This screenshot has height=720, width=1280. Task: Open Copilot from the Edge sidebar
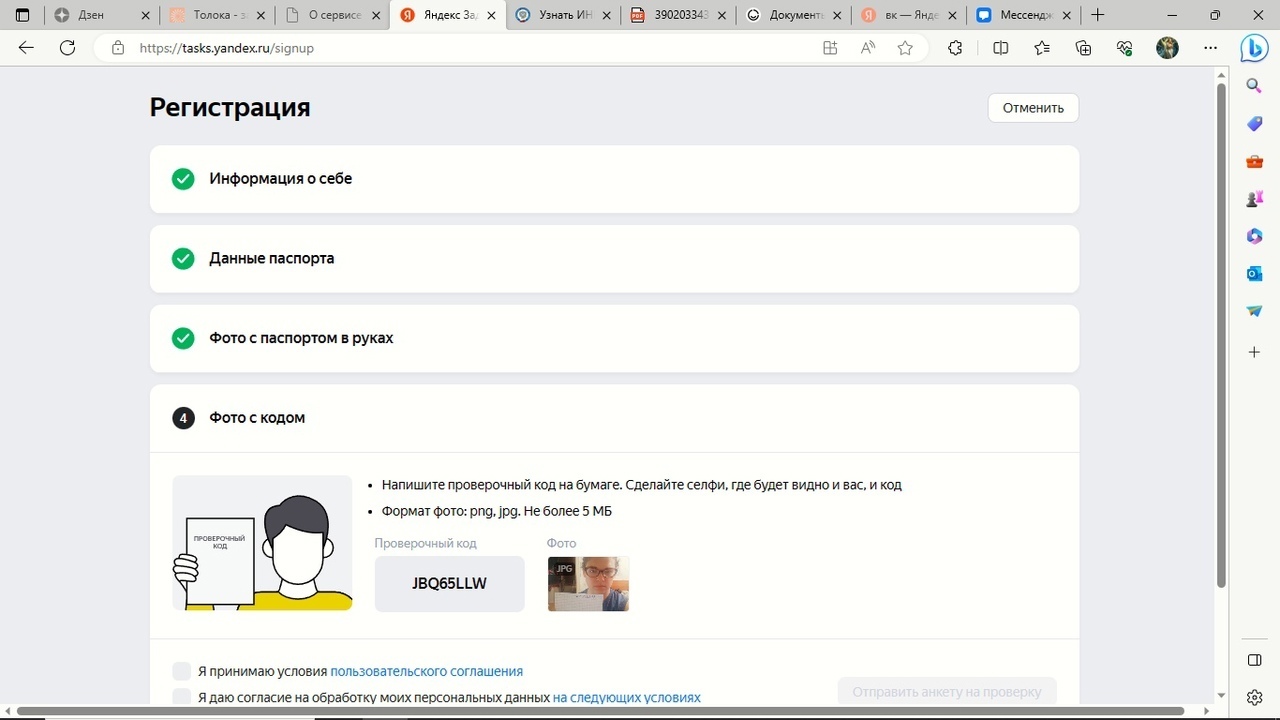(1254, 48)
